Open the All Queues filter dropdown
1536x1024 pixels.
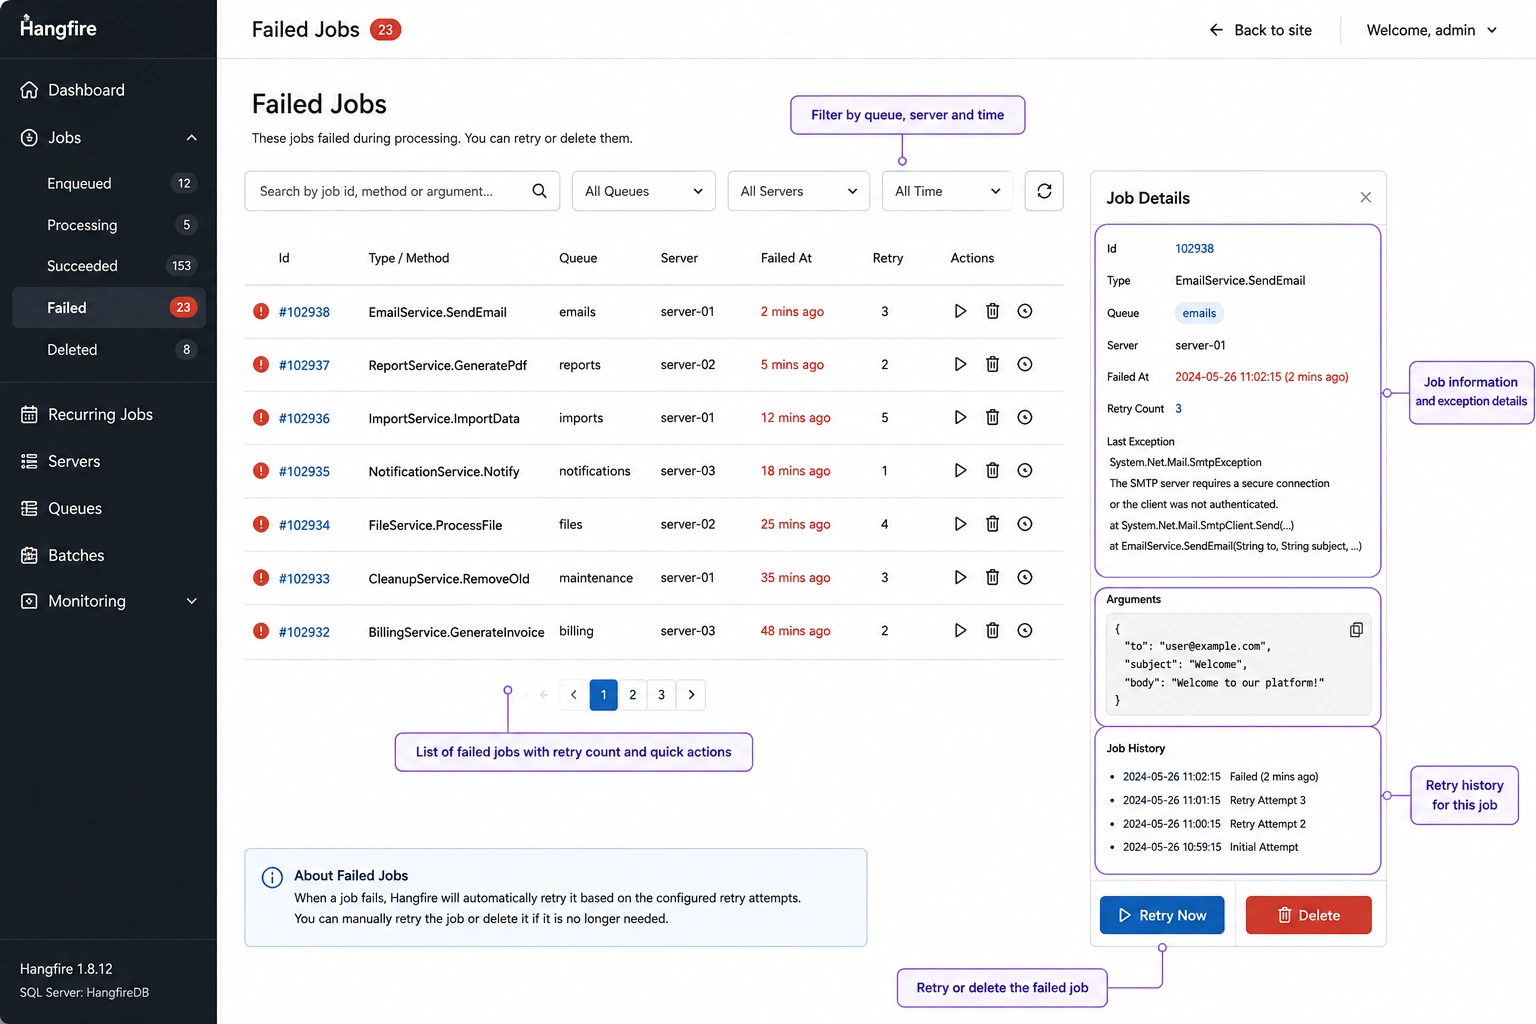click(644, 191)
